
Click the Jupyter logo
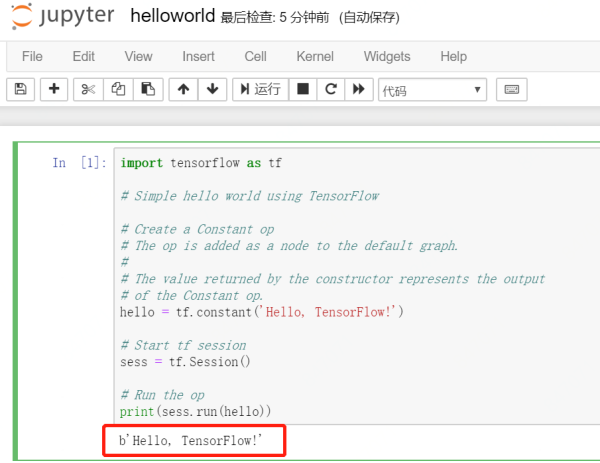pyautogui.click(x=62, y=17)
